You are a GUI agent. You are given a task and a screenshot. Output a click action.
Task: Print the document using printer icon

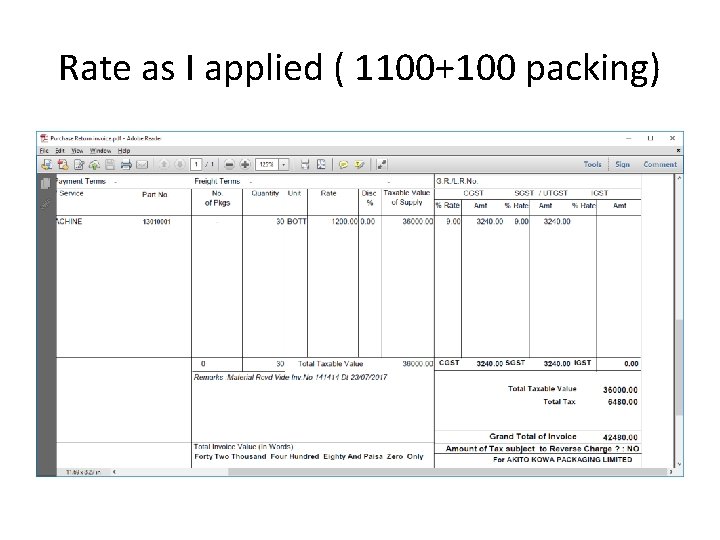click(126, 164)
